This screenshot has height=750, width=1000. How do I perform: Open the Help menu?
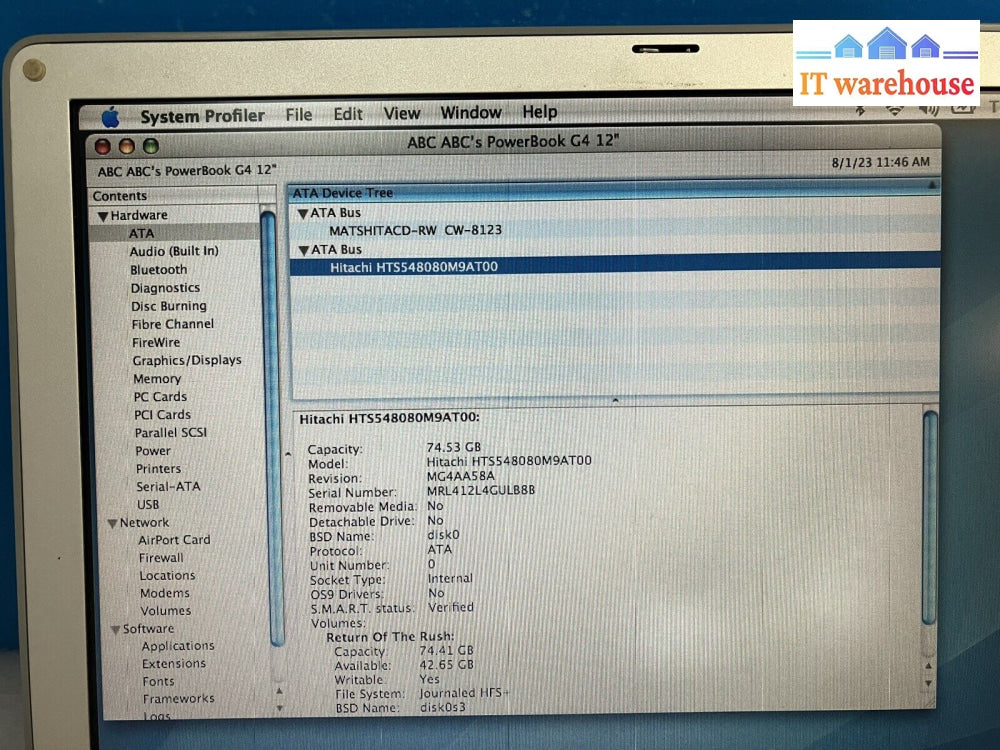539,112
